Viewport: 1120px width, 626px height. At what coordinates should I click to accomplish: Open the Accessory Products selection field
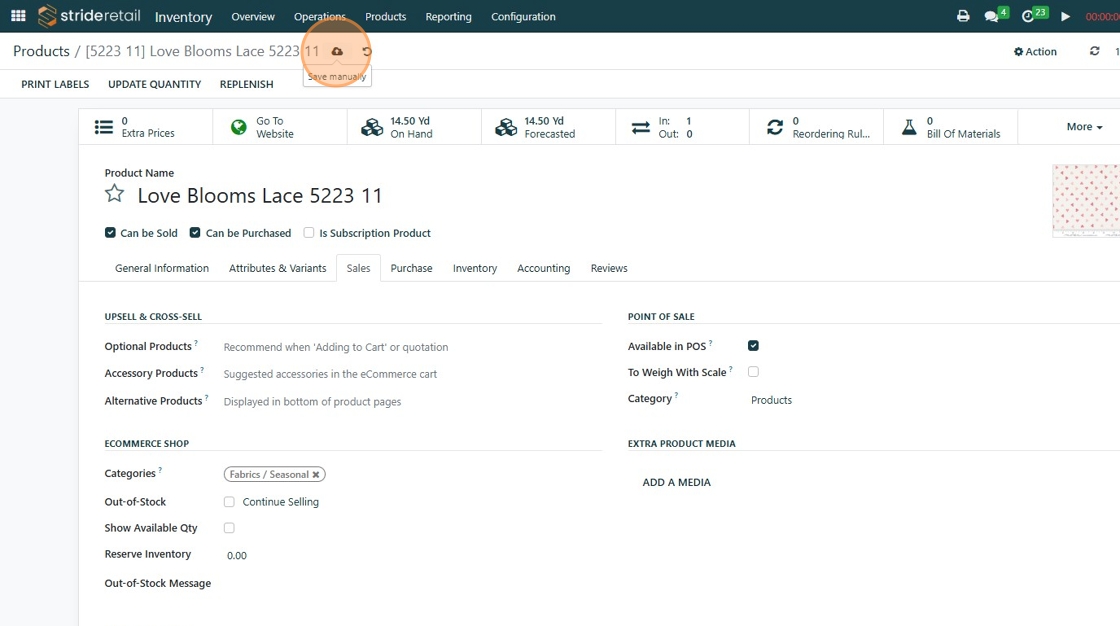click(x=412, y=374)
